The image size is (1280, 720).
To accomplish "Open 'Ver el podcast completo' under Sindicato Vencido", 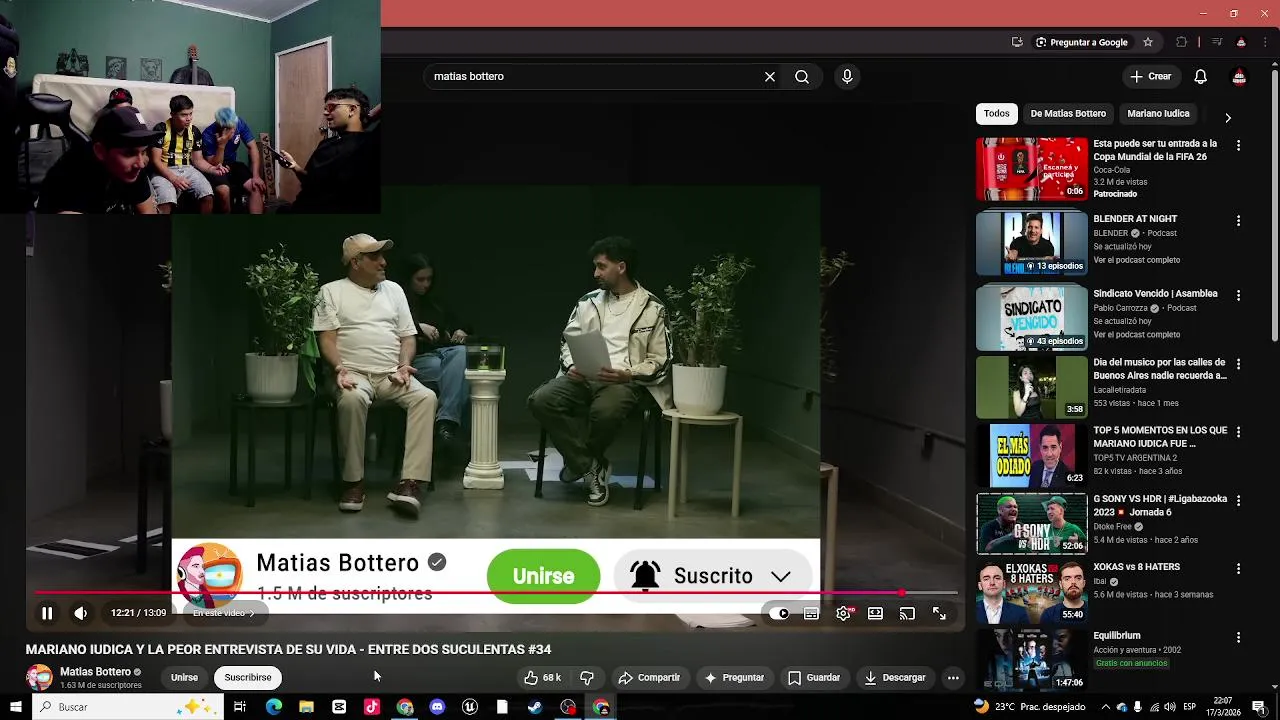I will (1136, 335).
